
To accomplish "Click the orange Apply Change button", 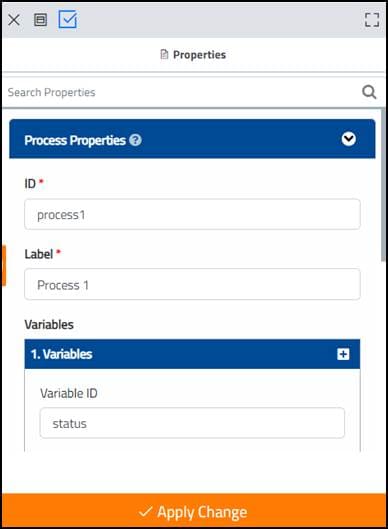I will 194,511.
